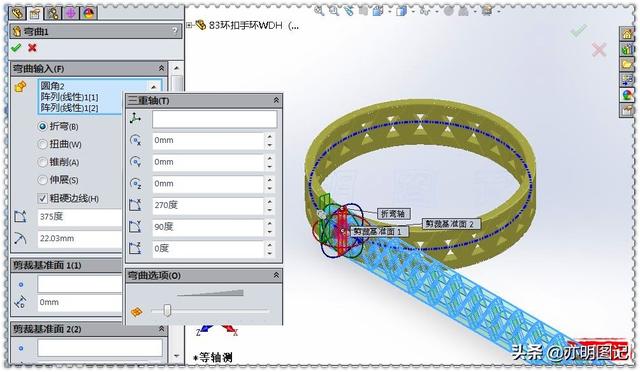Screen dimensions: 640x372
Task: Collapse the 三重轴(T) section
Action: (x=276, y=100)
